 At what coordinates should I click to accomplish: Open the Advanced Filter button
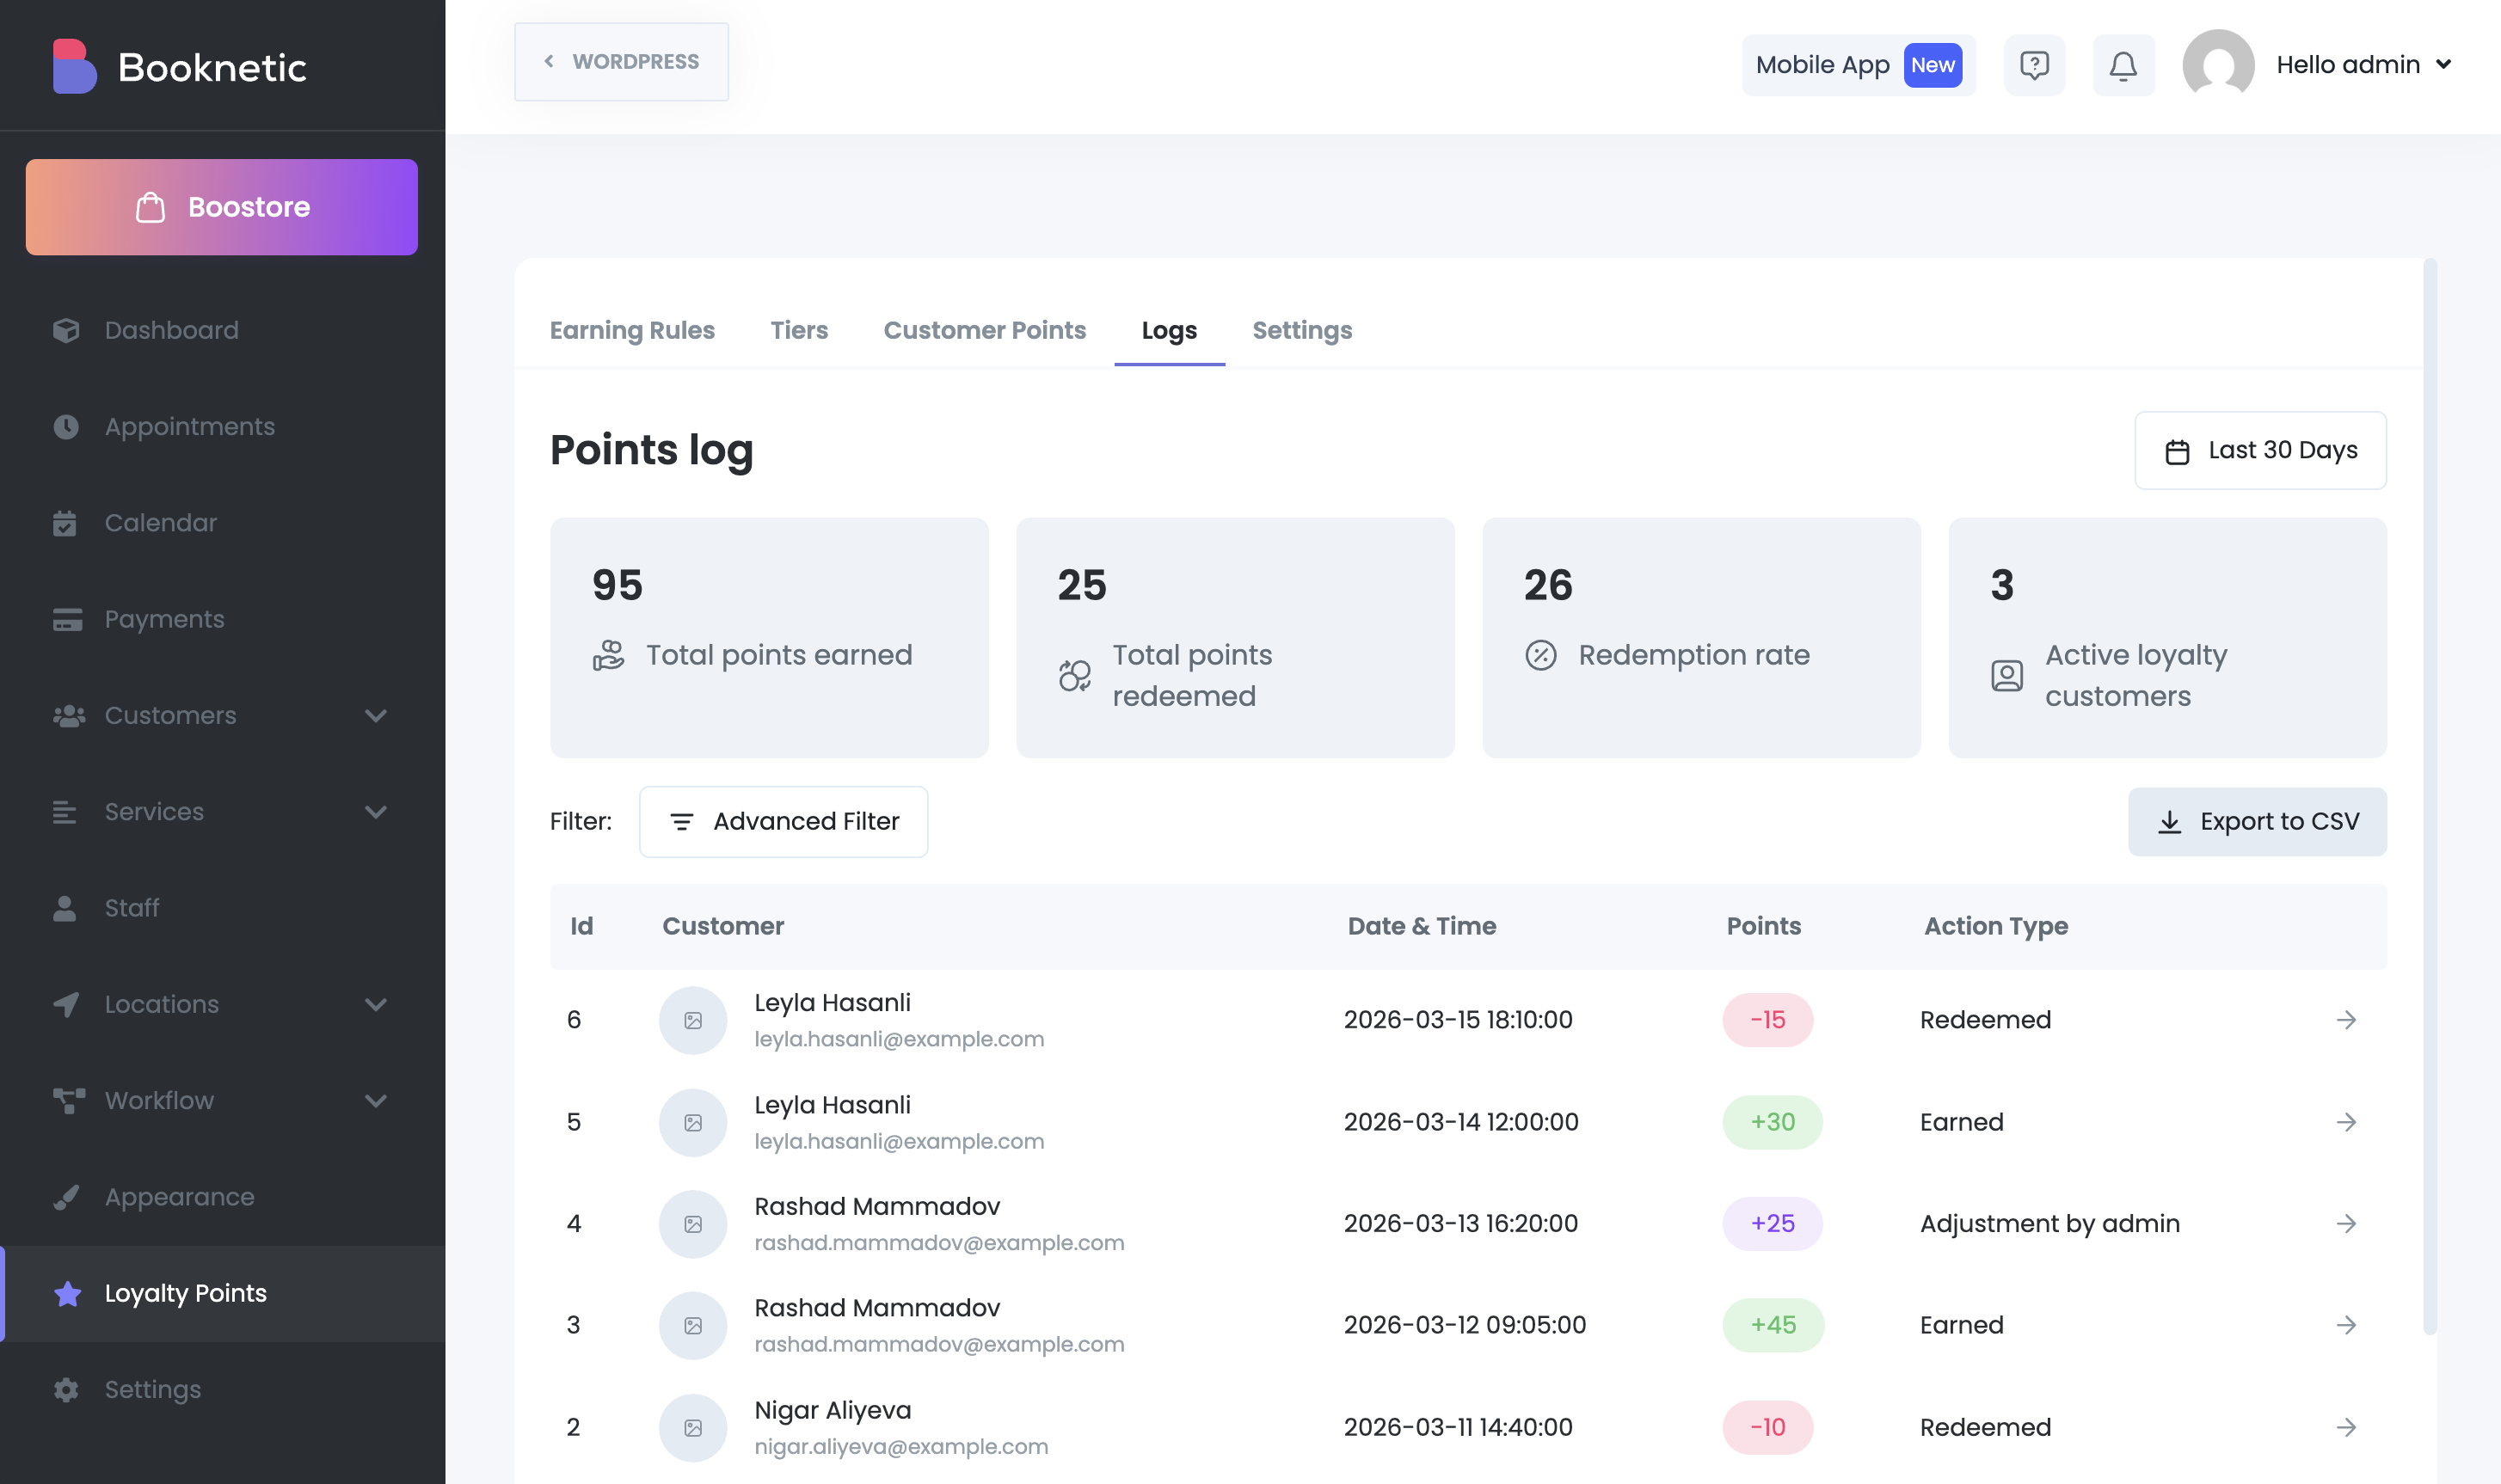pyautogui.click(x=783, y=822)
